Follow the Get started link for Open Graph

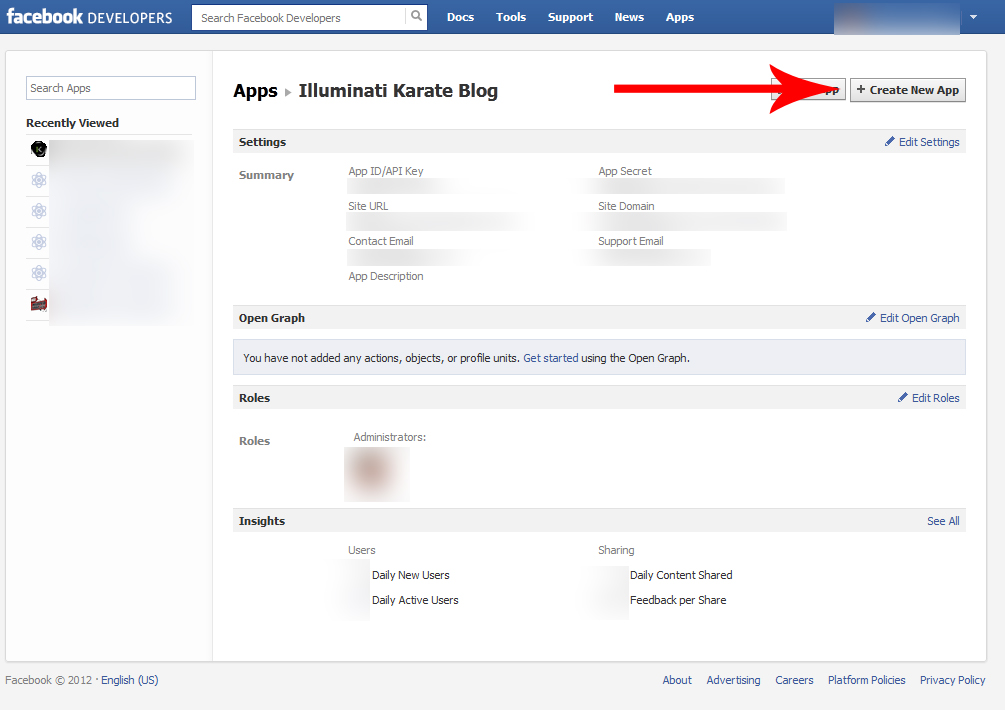click(x=550, y=358)
